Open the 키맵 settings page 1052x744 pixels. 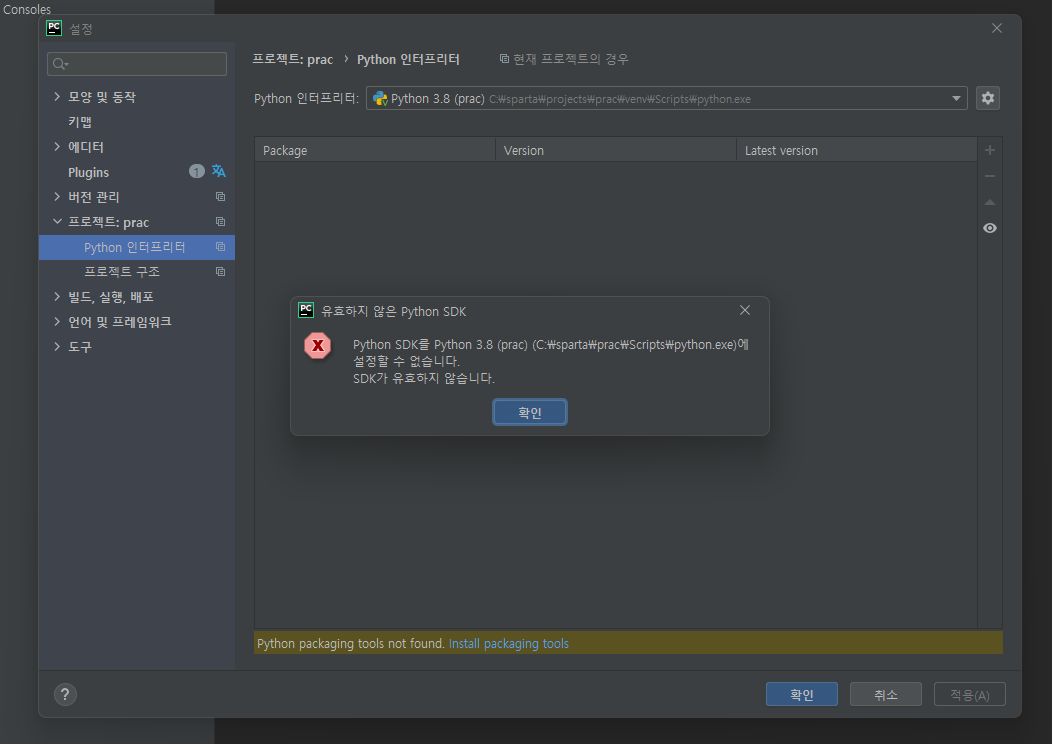(x=80, y=122)
